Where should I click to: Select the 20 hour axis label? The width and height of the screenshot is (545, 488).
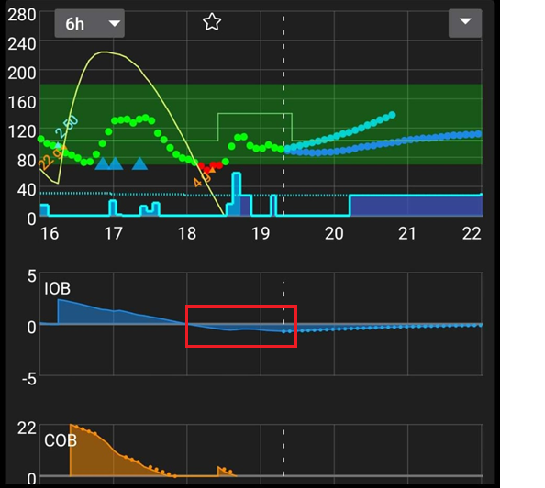click(334, 234)
